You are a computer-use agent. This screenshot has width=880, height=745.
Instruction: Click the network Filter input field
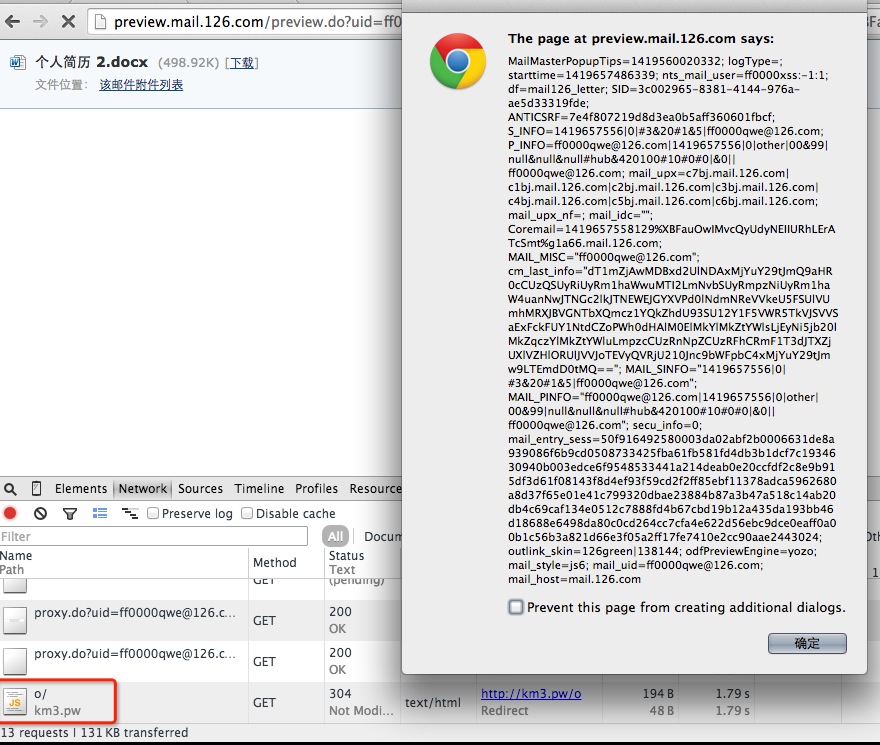click(x=154, y=536)
